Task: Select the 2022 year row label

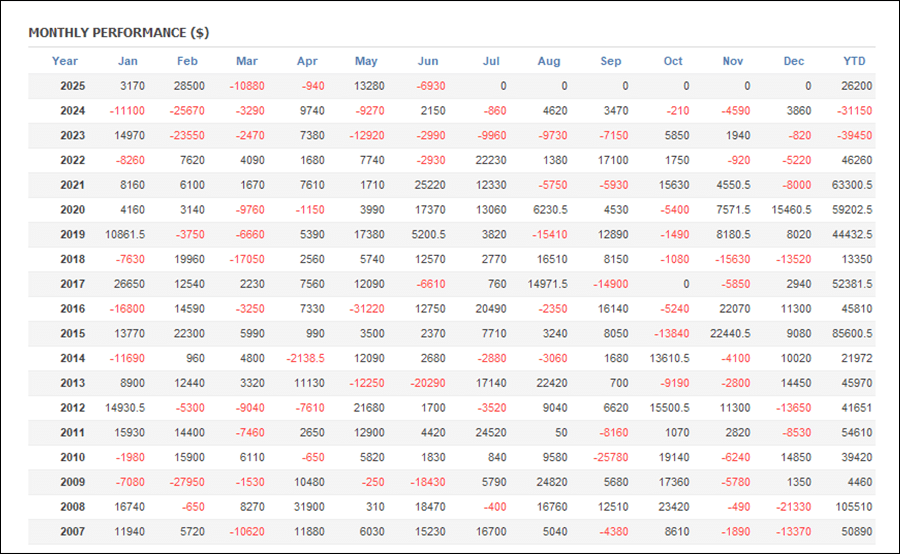Action: tap(72, 160)
